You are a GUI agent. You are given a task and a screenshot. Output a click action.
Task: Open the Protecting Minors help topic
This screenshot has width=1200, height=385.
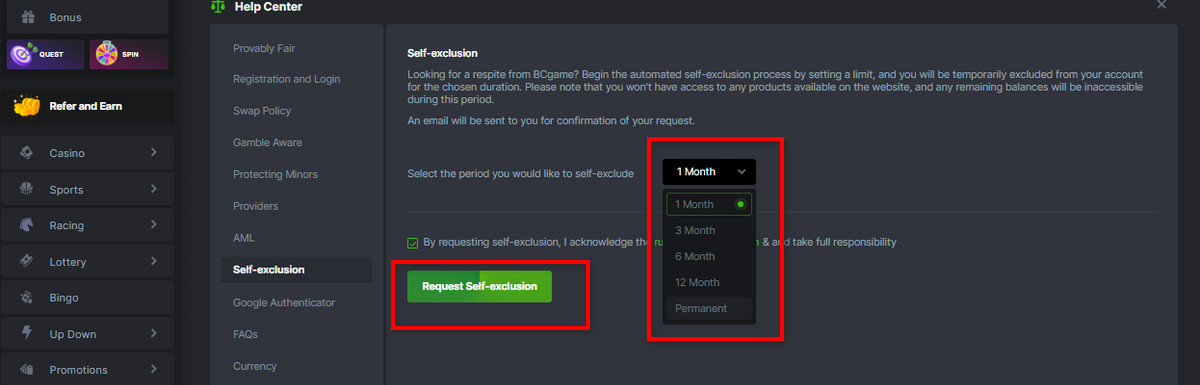point(275,174)
